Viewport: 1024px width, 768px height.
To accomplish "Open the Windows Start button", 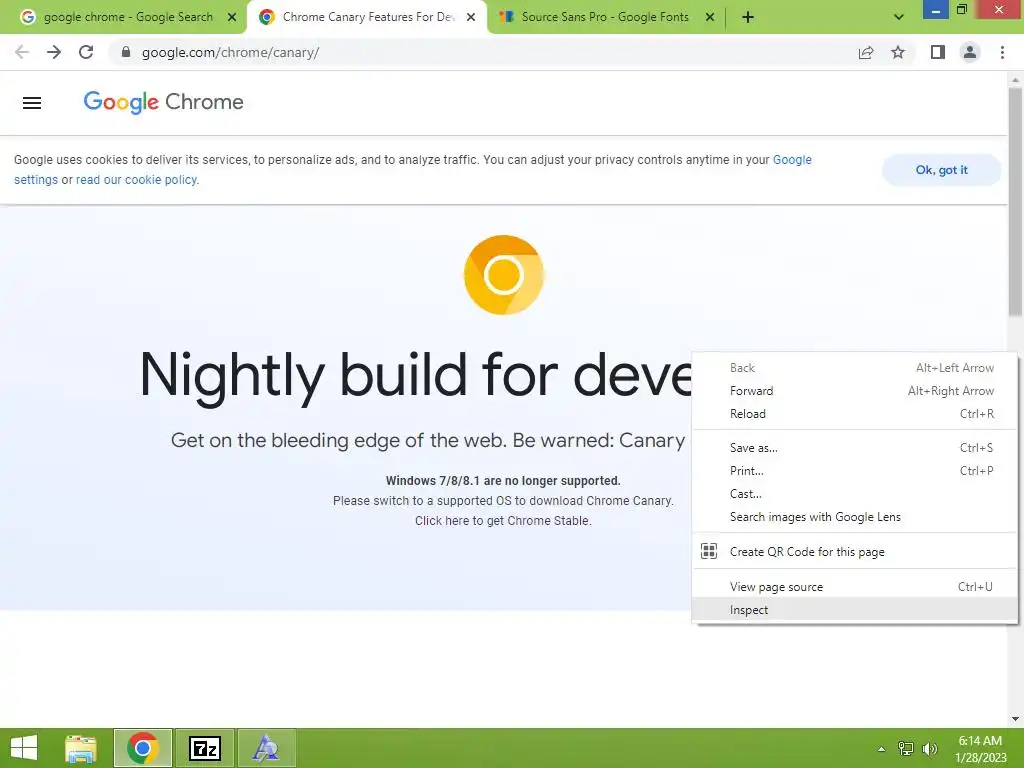I will point(24,748).
